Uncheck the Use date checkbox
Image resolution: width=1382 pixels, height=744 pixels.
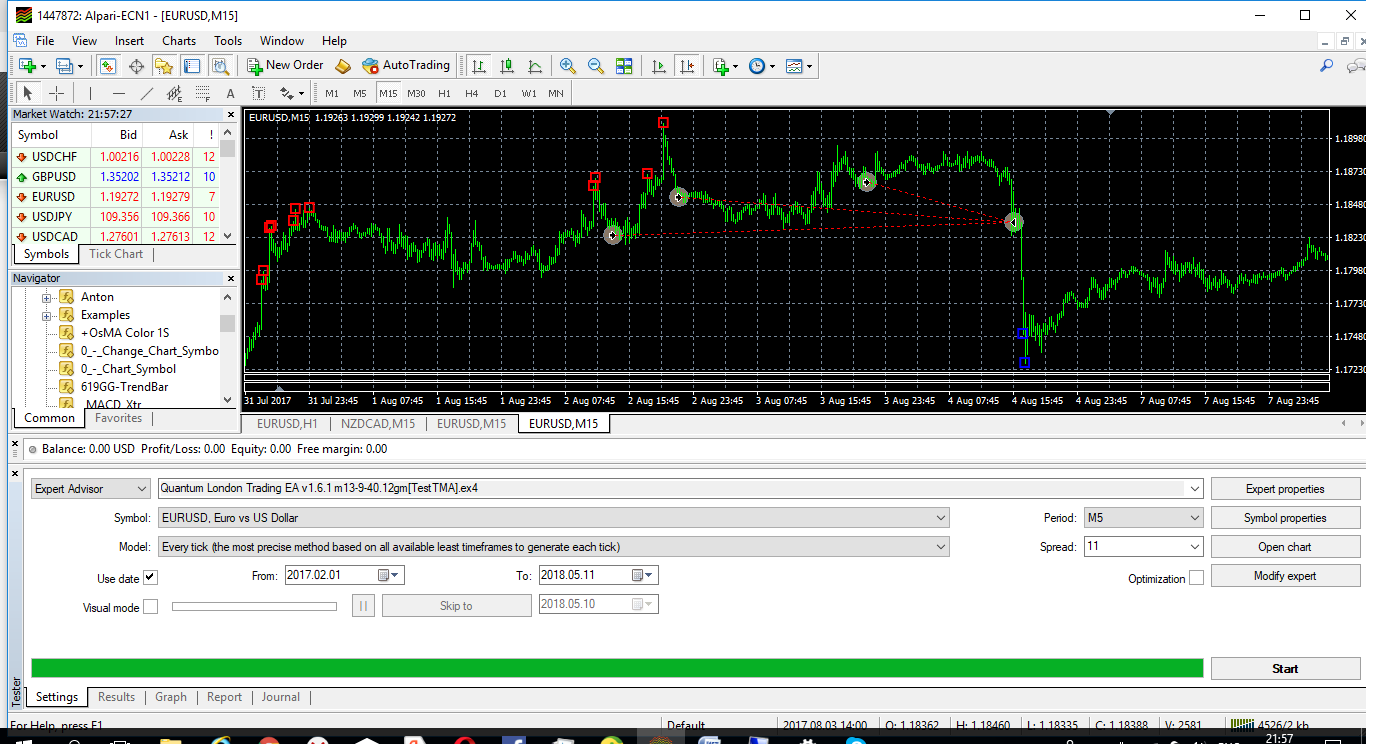(x=150, y=578)
